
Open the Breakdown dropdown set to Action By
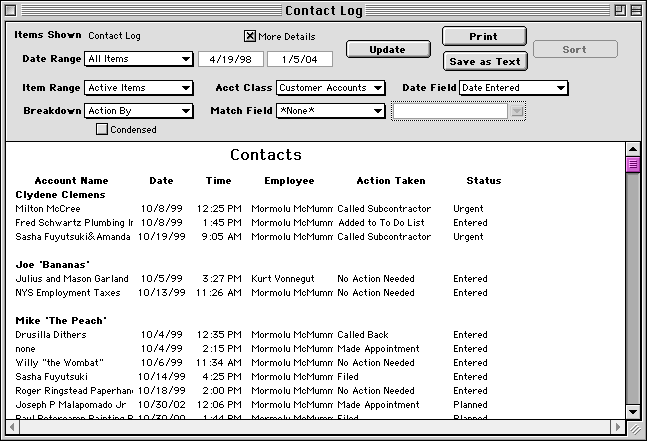click(139, 111)
